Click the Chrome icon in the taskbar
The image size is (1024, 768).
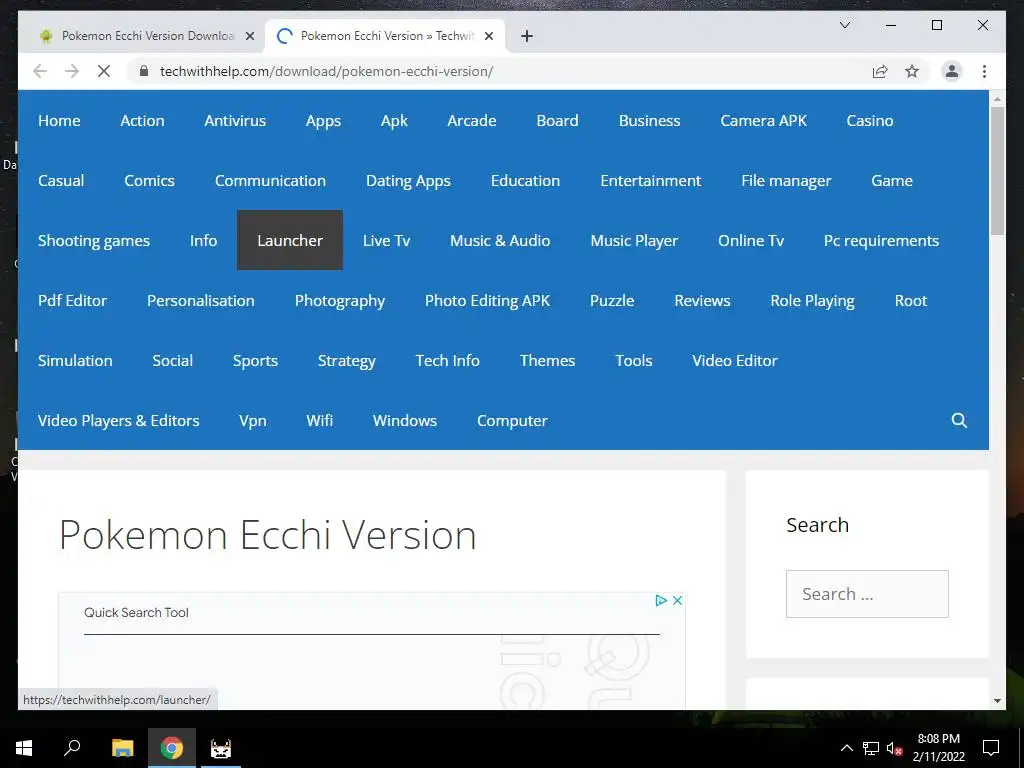pyautogui.click(x=172, y=748)
